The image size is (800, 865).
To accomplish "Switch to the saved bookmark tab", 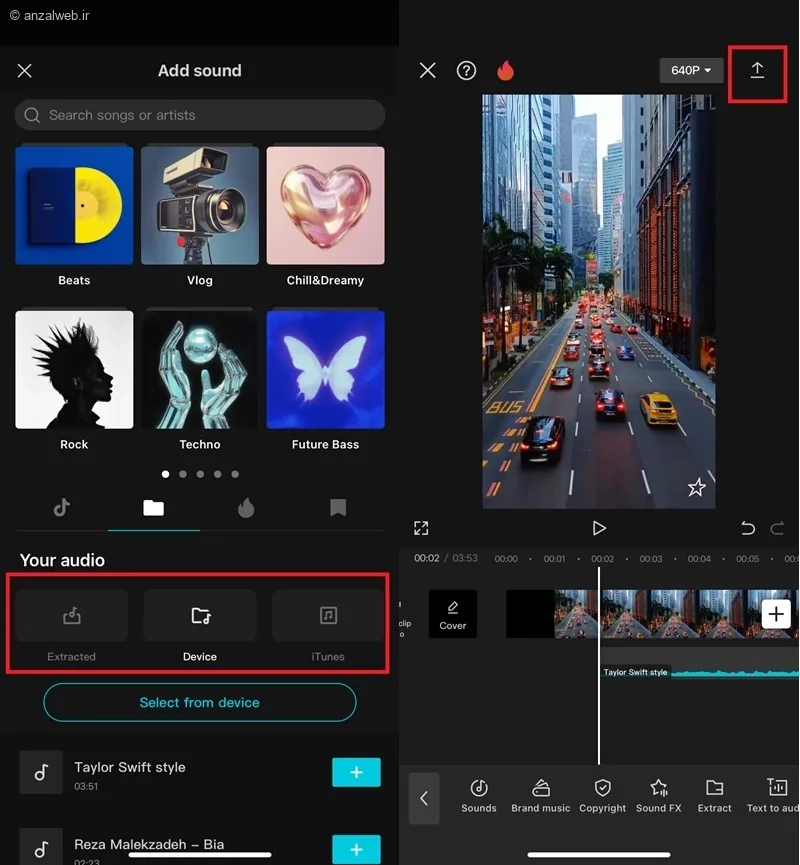I will pyautogui.click(x=338, y=508).
